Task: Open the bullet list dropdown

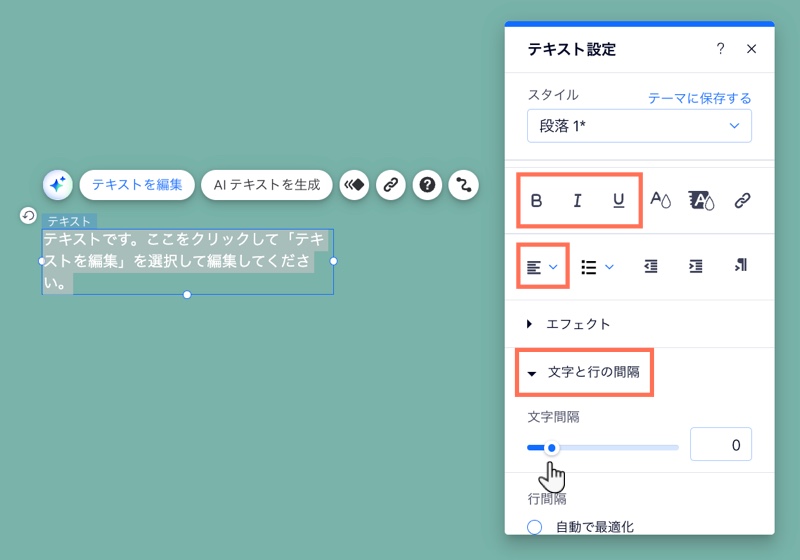Action: point(597,267)
